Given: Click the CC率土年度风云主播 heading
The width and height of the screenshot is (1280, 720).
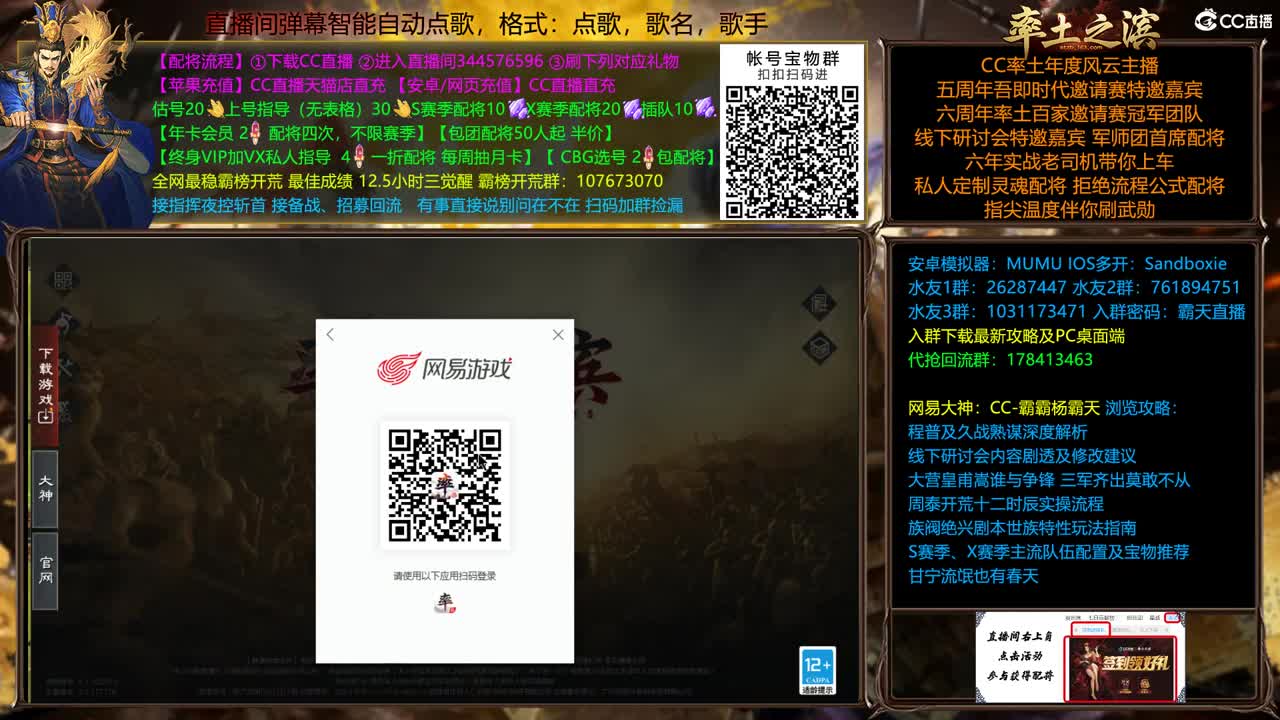Looking at the screenshot, I should 1069,66.
